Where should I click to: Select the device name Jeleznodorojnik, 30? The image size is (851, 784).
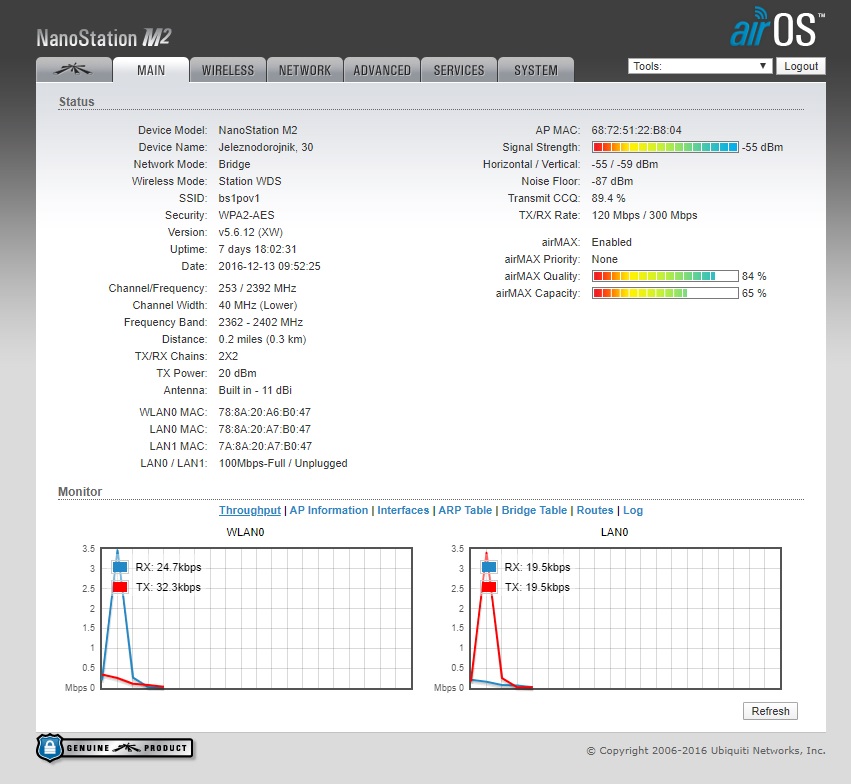[x=266, y=147]
